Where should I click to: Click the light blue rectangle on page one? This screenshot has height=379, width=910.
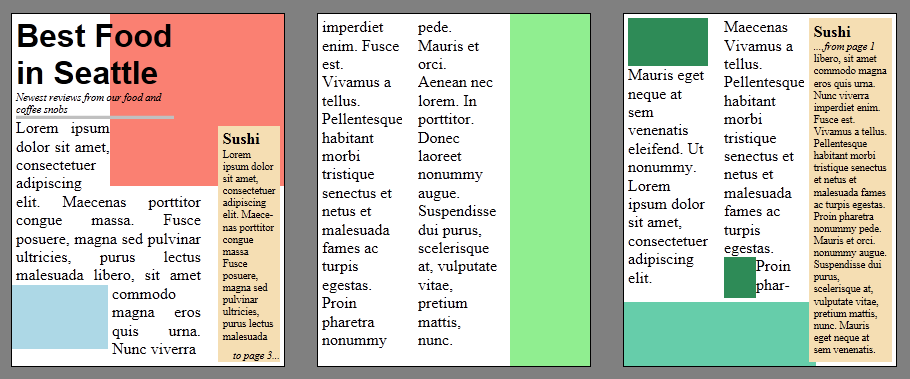[x=60, y=317]
